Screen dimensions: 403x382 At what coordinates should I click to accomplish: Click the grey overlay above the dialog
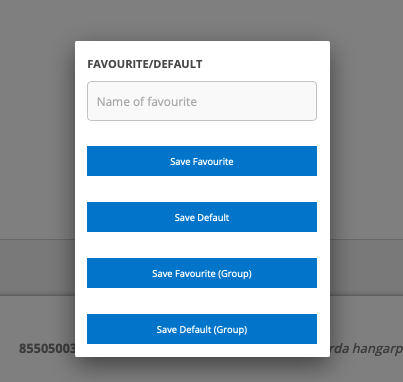202,20
